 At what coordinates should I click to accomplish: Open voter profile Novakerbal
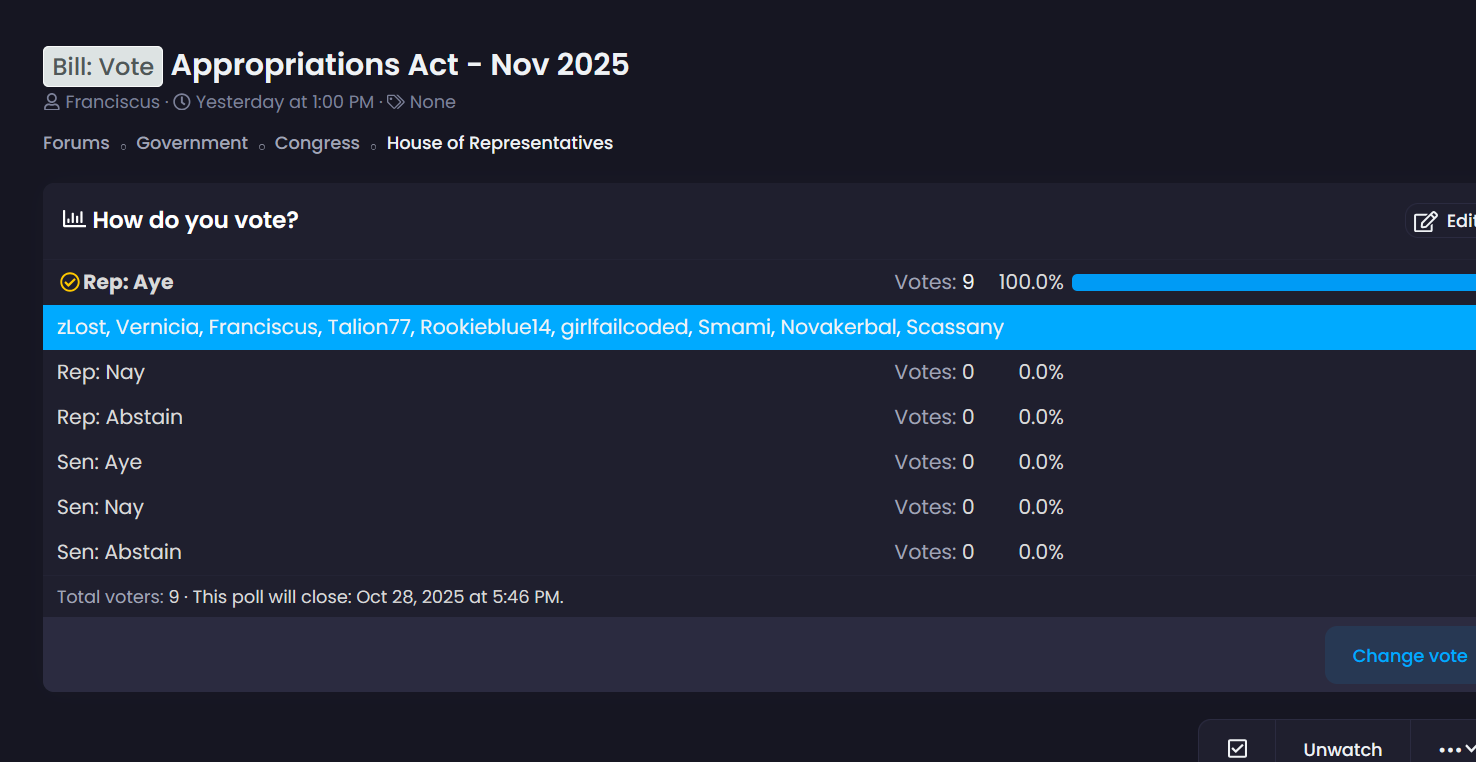pos(838,327)
